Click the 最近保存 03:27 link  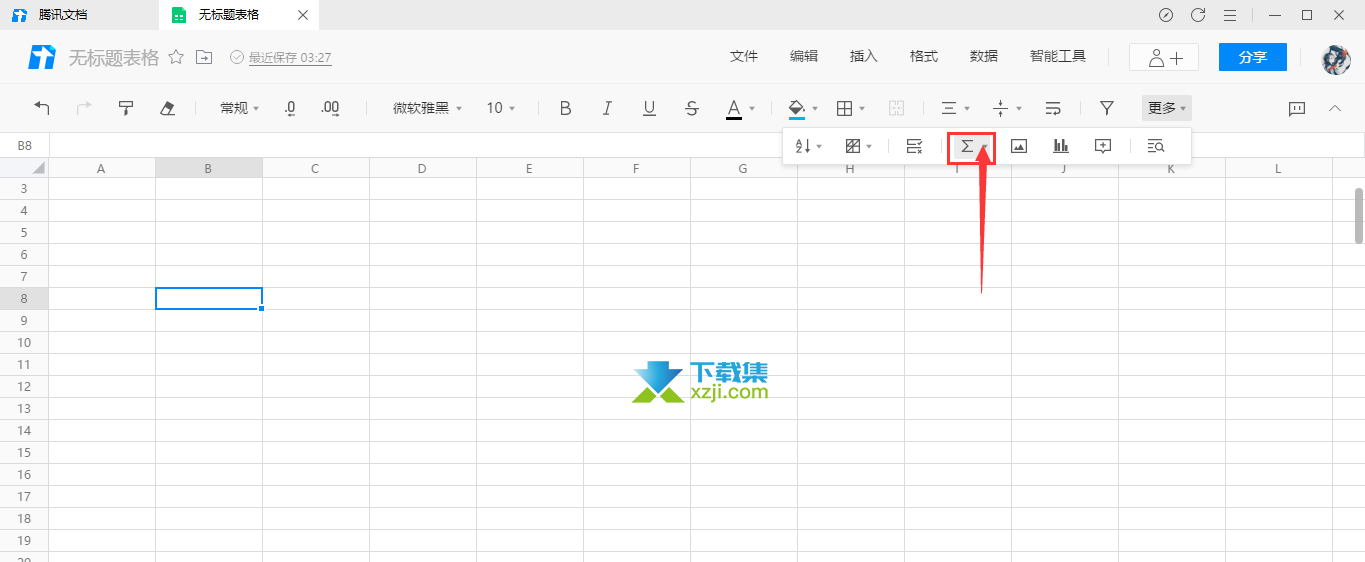pos(289,58)
